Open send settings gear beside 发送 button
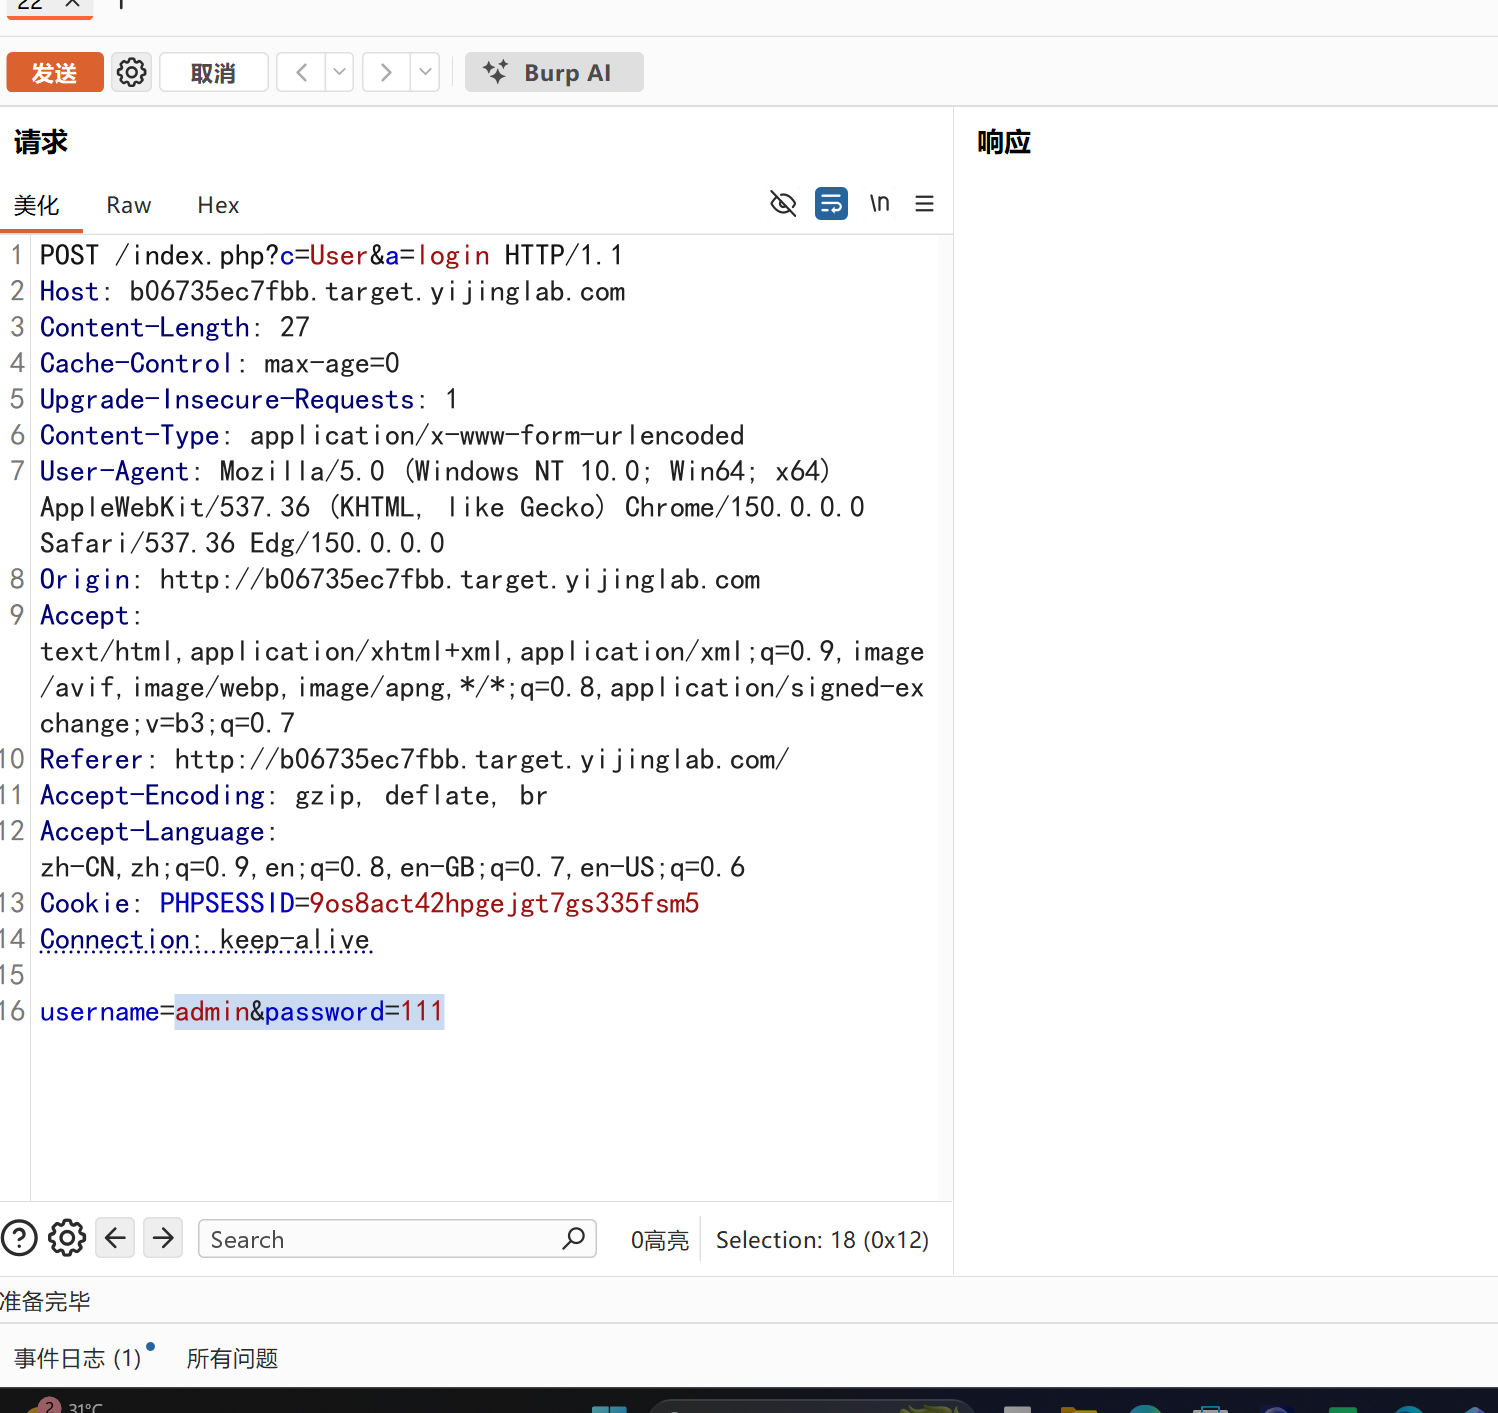 coord(131,72)
